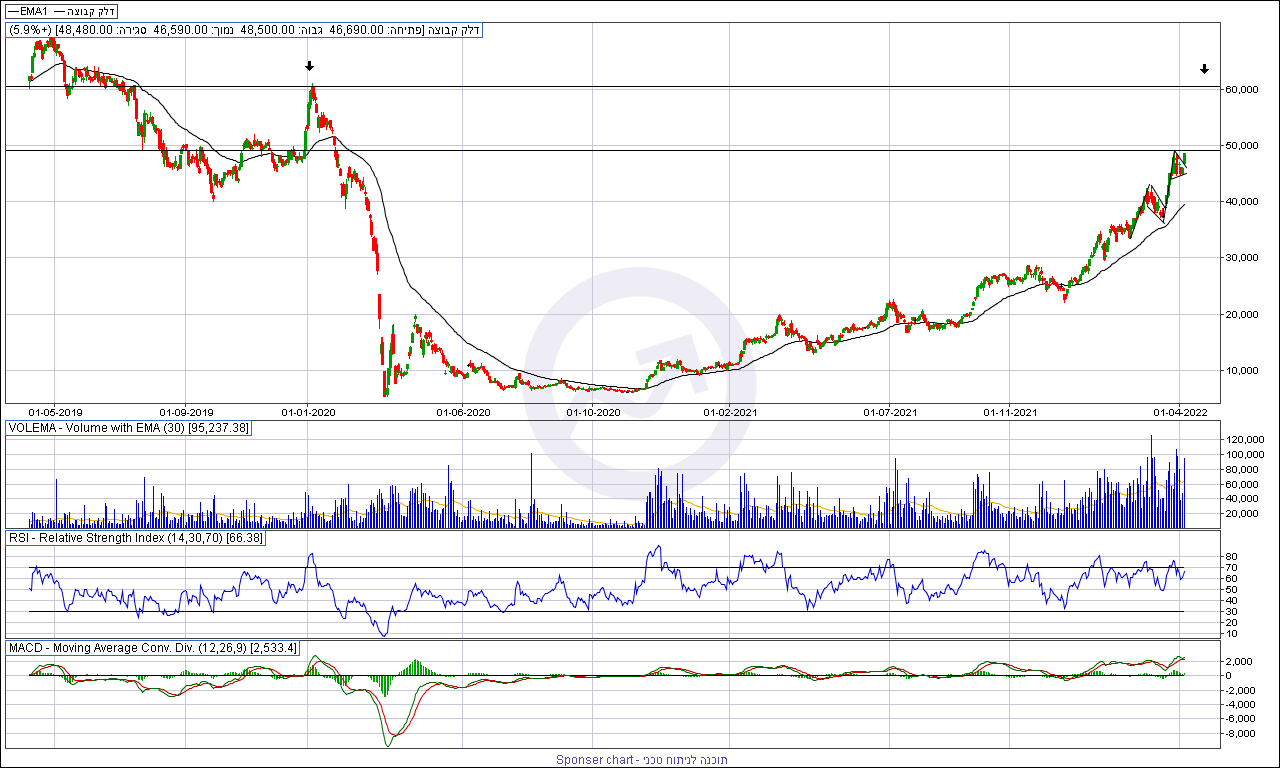Select the price header showing 48,480.00 close
This screenshot has width=1280, height=768.
pyautogui.click(x=244, y=30)
